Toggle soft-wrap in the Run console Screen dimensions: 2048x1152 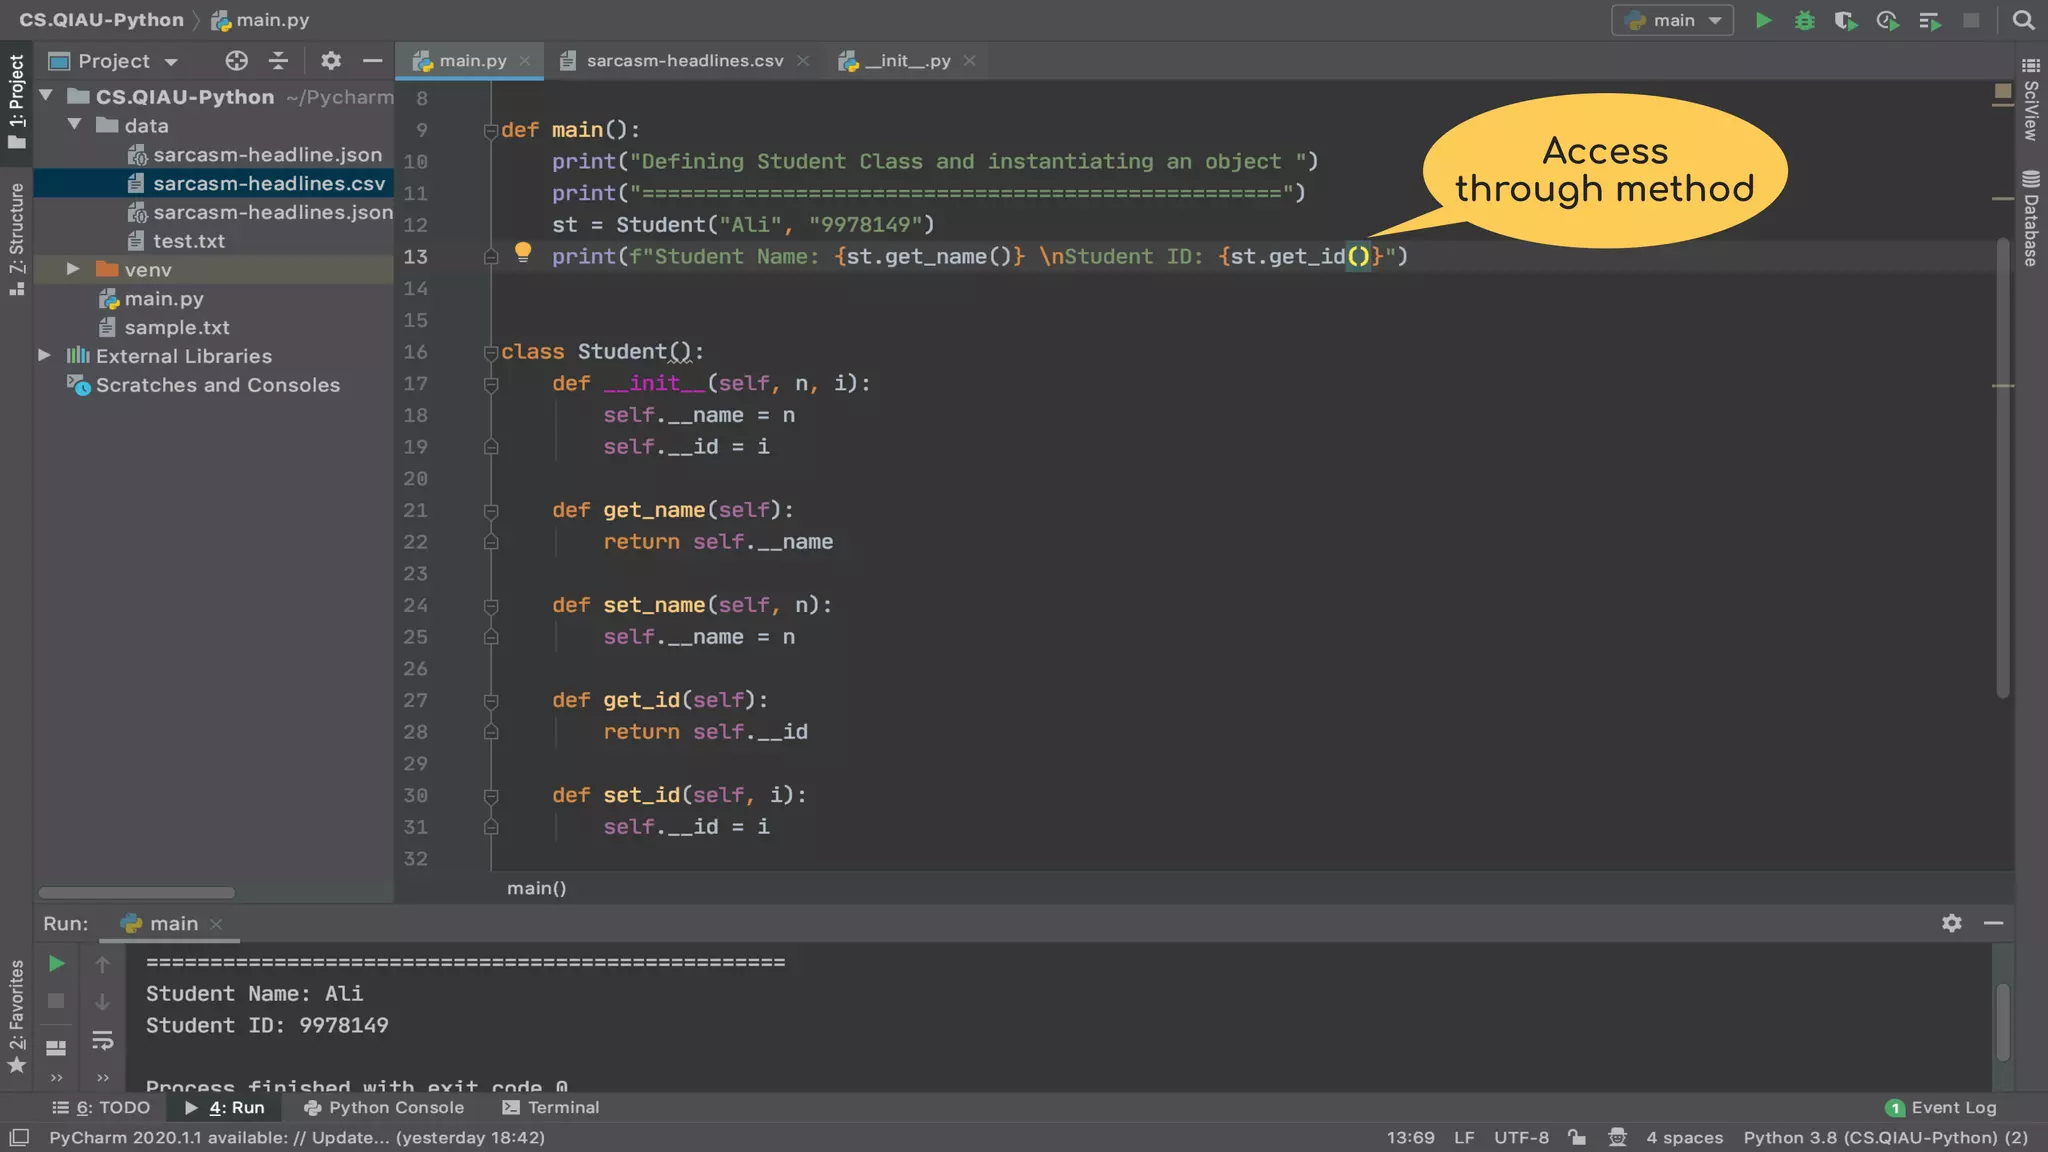pyautogui.click(x=102, y=1041)
